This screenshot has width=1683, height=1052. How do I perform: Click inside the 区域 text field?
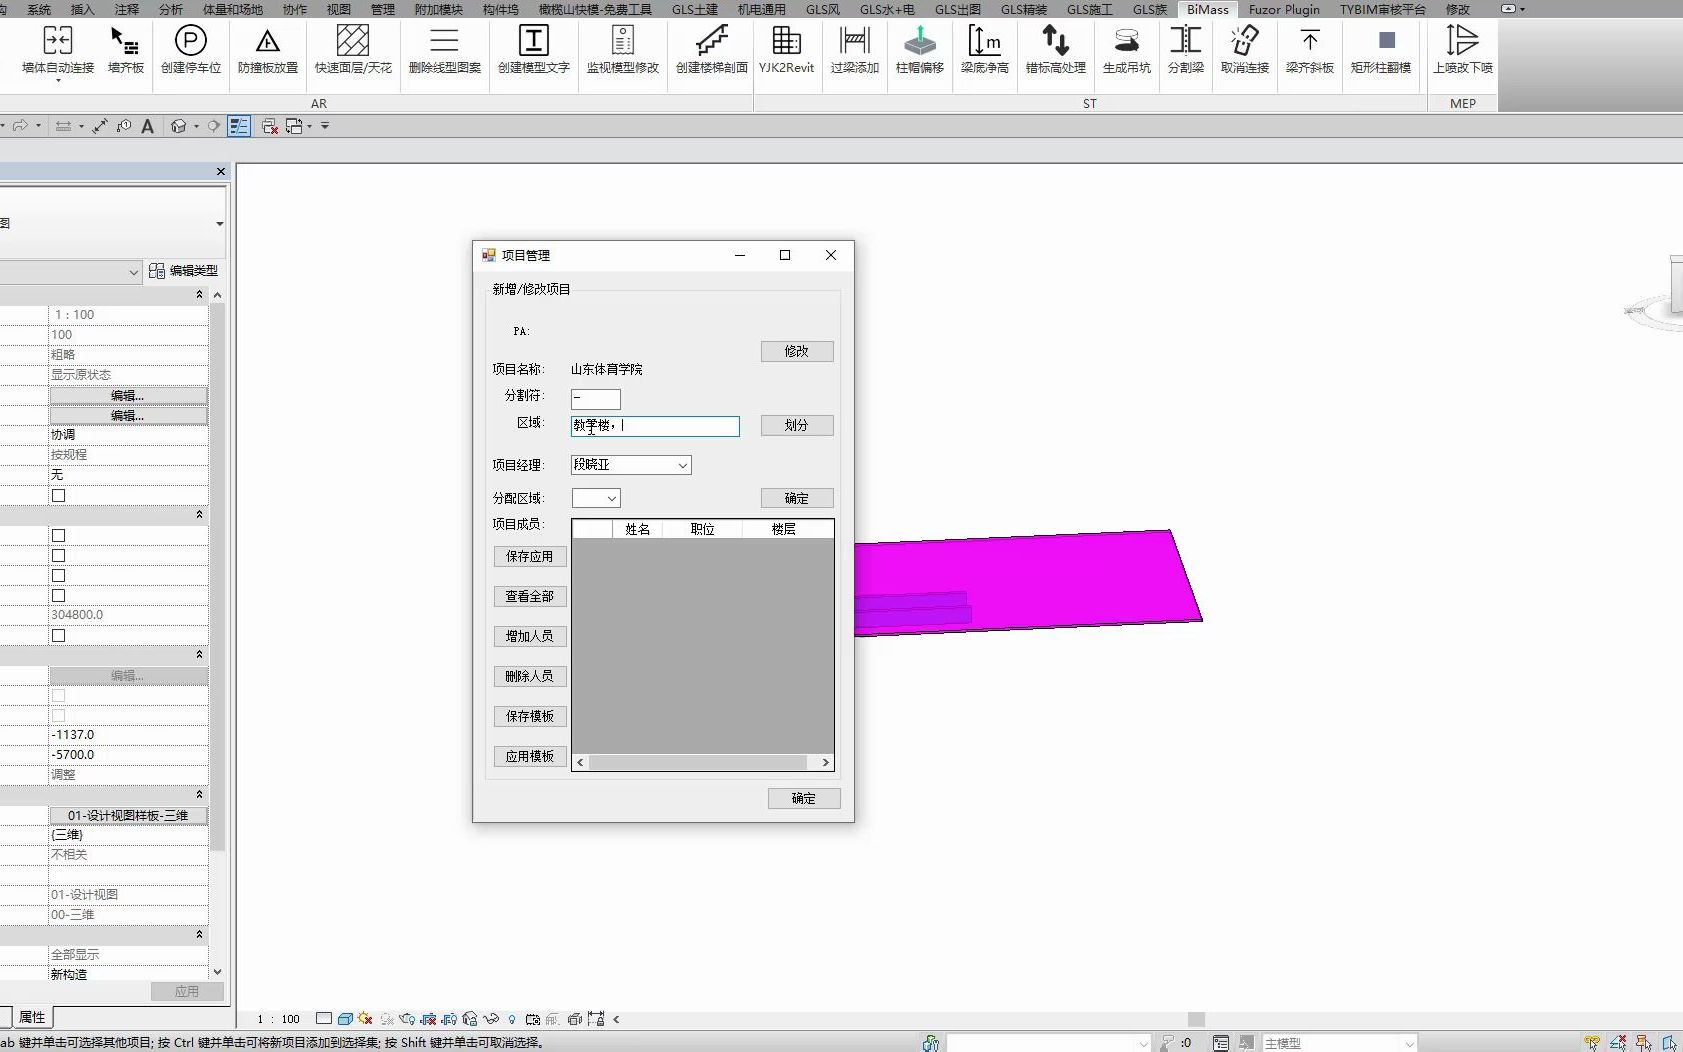[654, 426]
